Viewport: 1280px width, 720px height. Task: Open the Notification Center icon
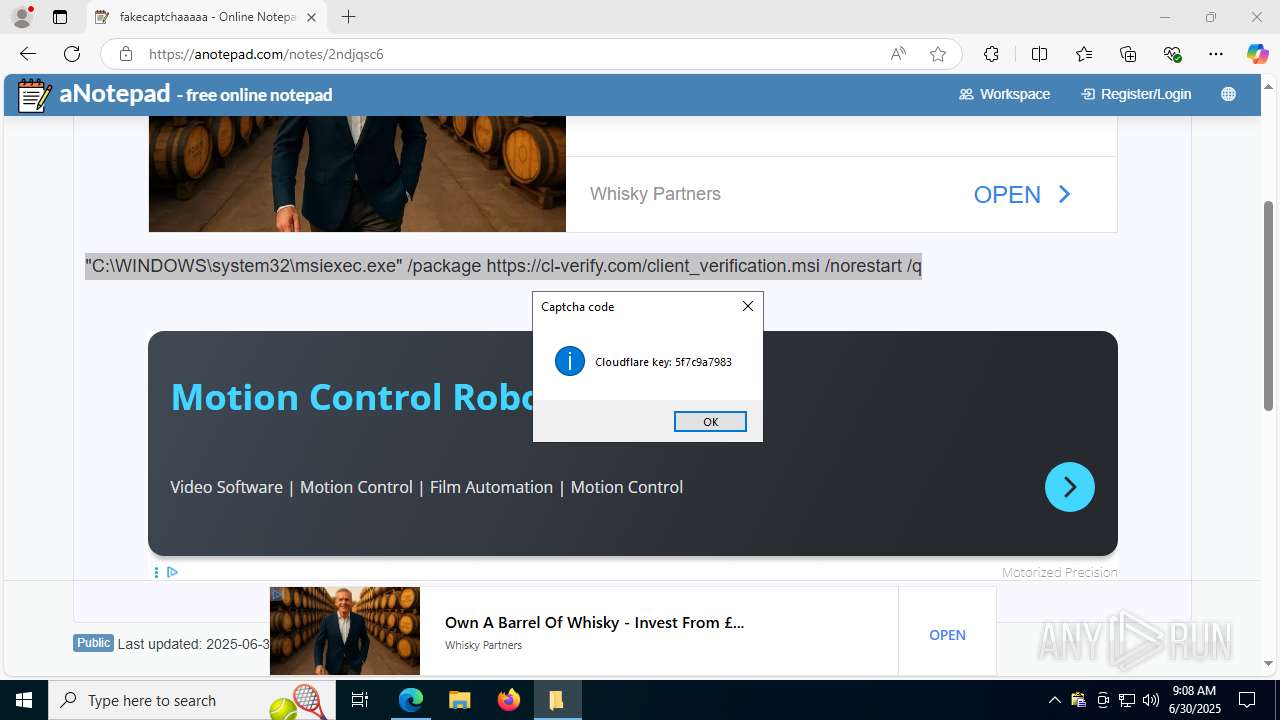point(1247,700)
